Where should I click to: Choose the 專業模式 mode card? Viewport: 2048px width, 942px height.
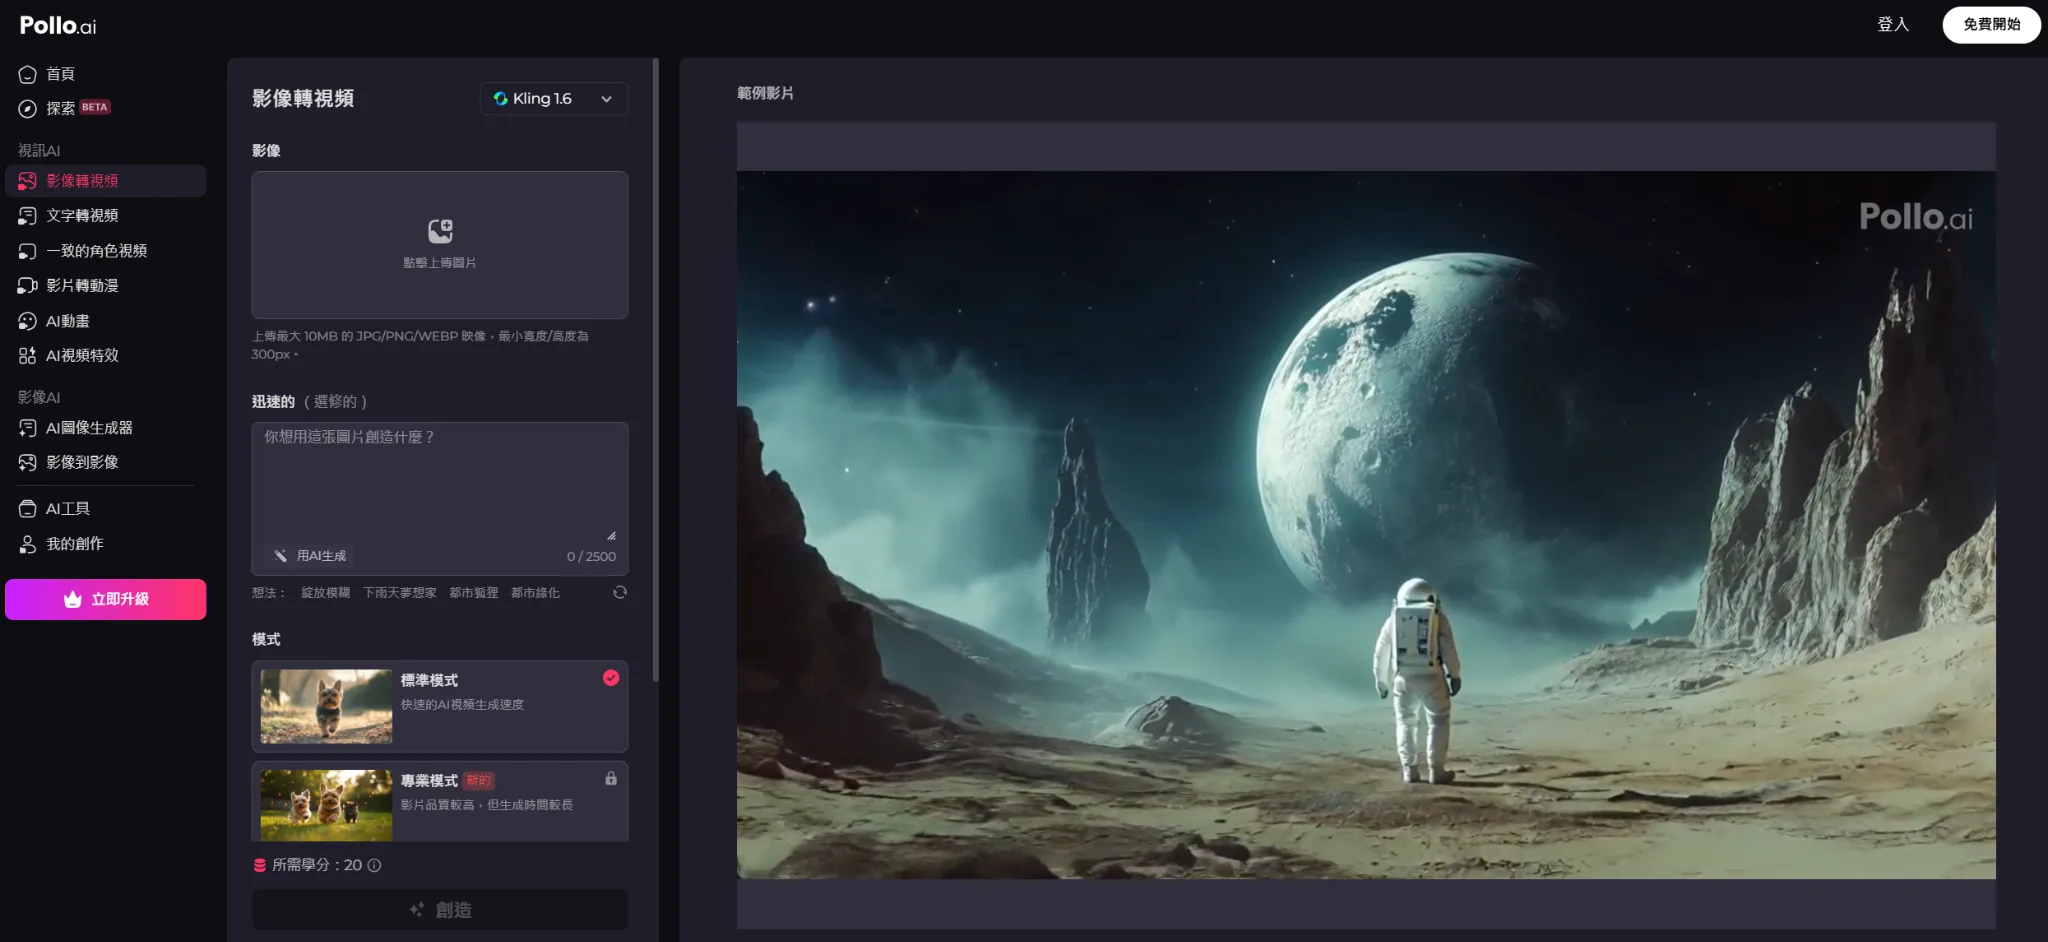pyautogui.click(x=440, y=800)
